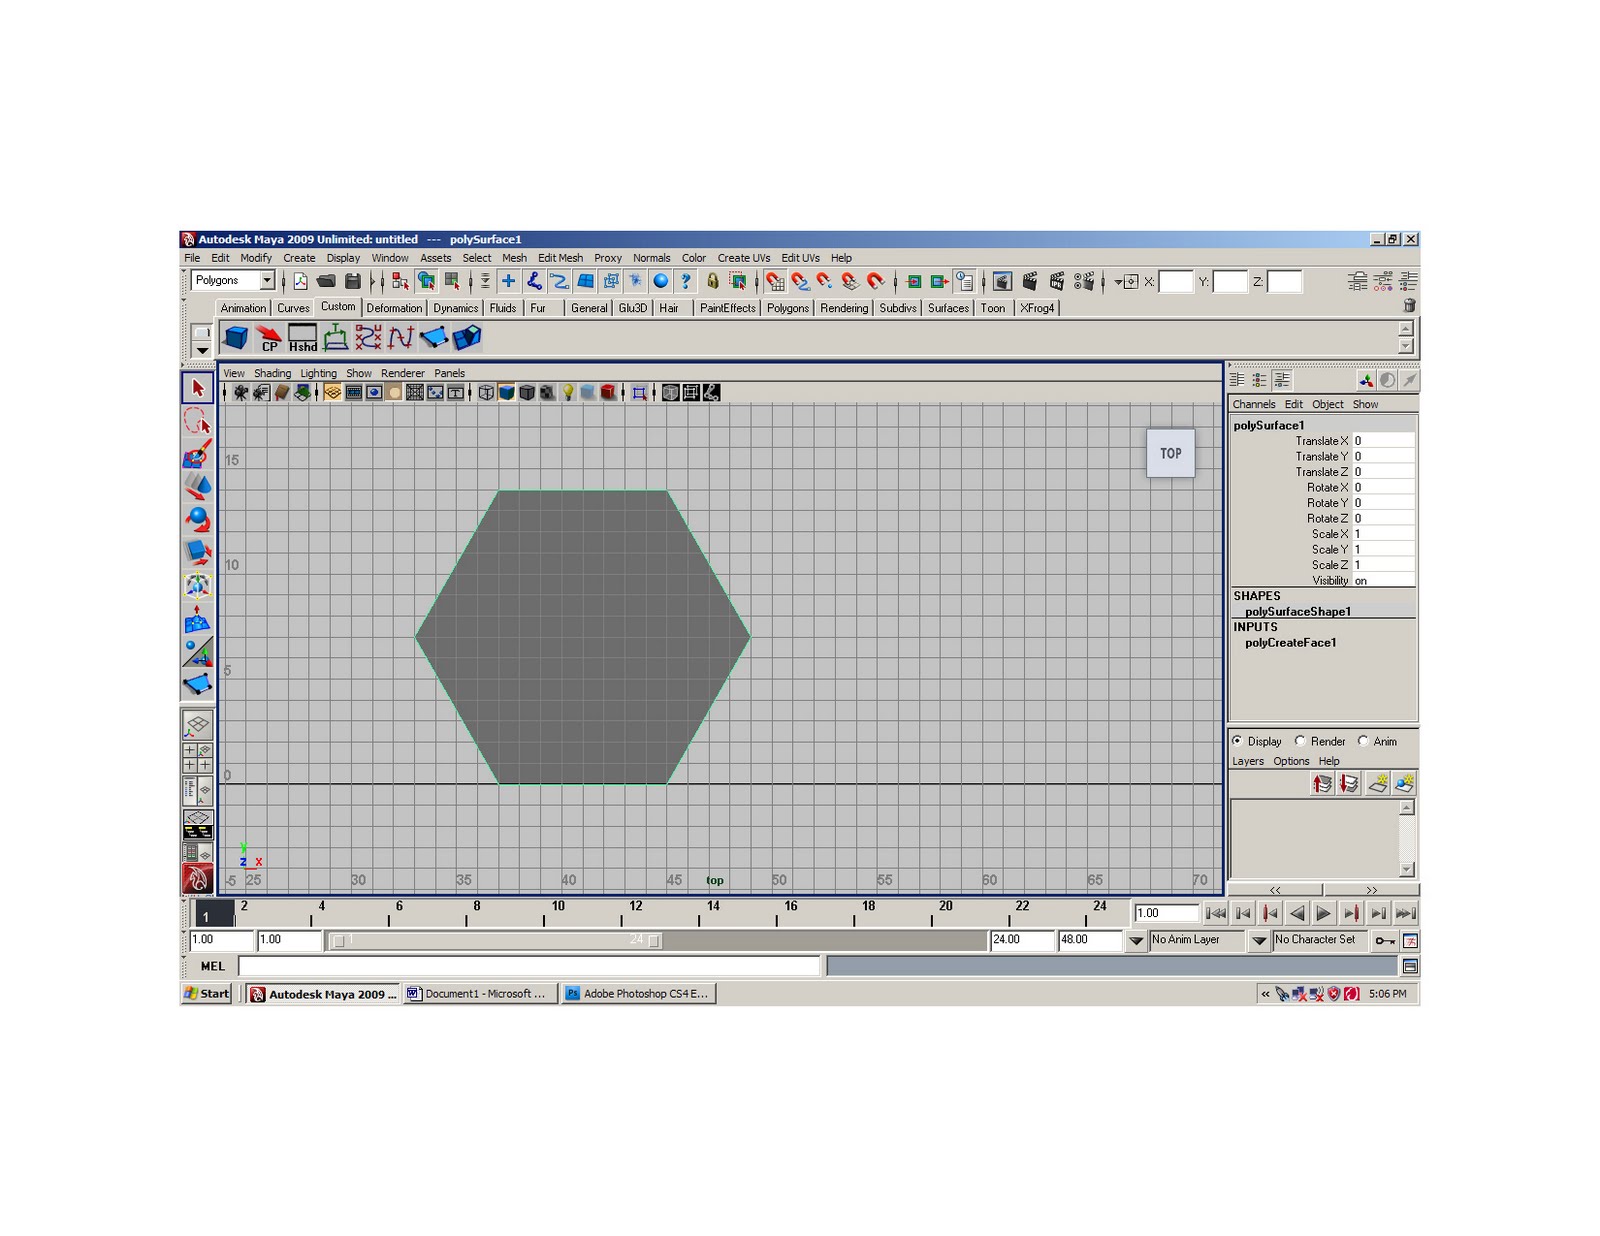Play animation forwards
The image size is (1600, 1236).
click(1323, 913)
